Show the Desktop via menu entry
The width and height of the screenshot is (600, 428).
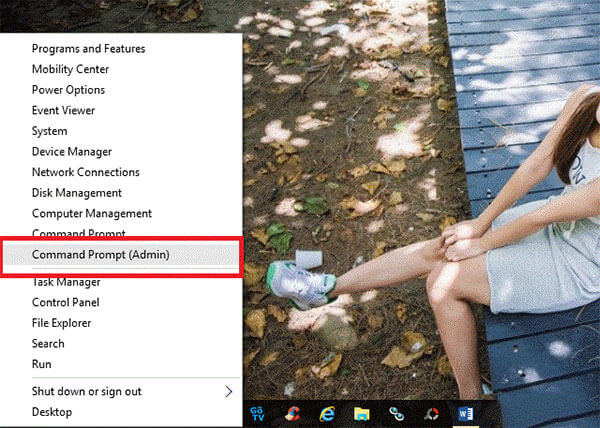tap(52, 412)
